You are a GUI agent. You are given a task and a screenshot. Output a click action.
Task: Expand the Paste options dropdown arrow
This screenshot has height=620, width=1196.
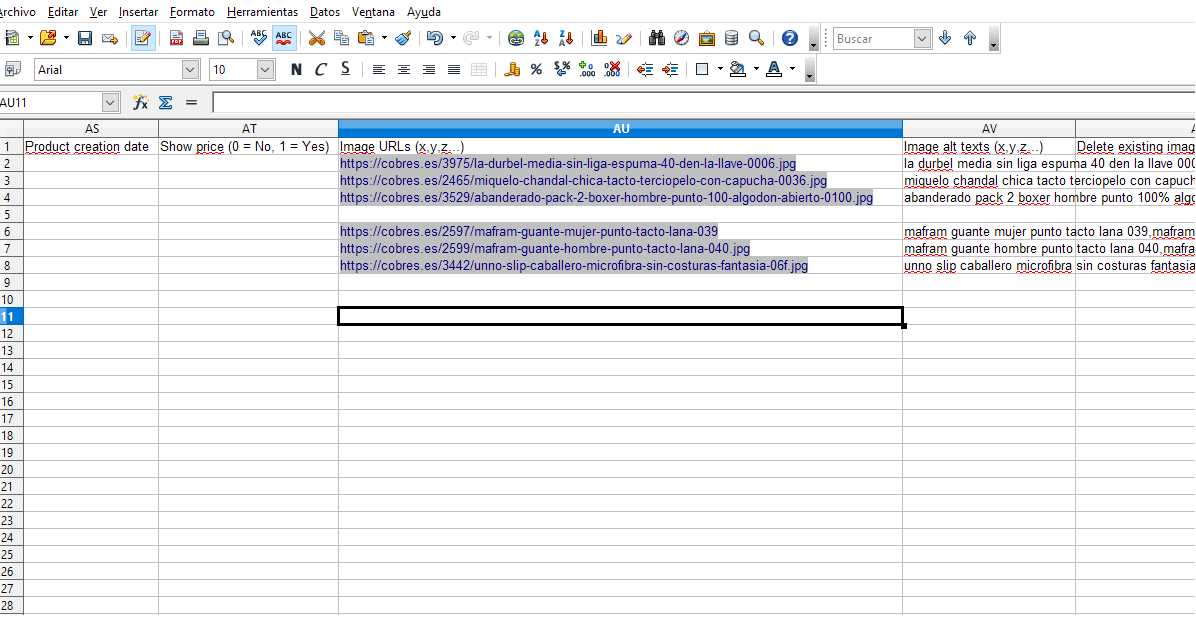coord(384,38)
